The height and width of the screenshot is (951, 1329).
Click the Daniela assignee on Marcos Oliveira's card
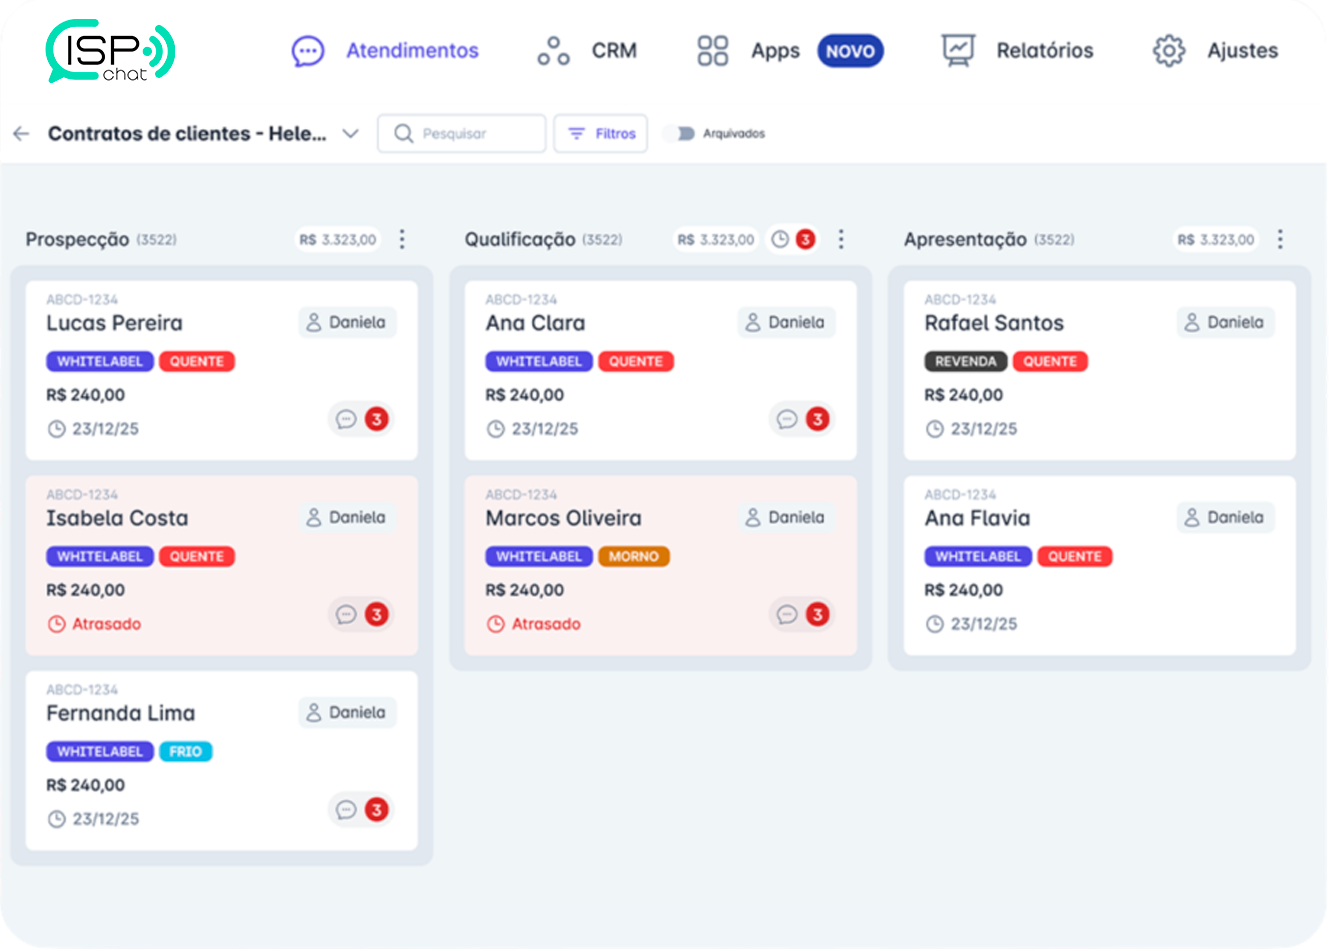click(786, 517)
